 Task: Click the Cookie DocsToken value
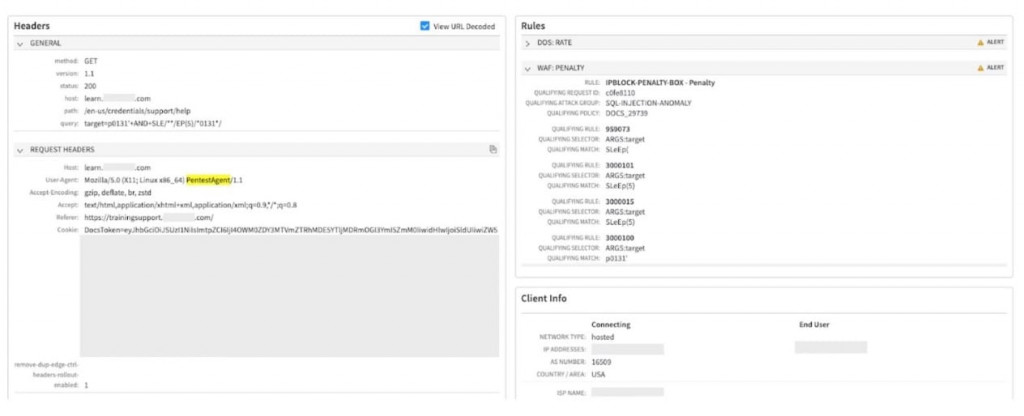291,230
